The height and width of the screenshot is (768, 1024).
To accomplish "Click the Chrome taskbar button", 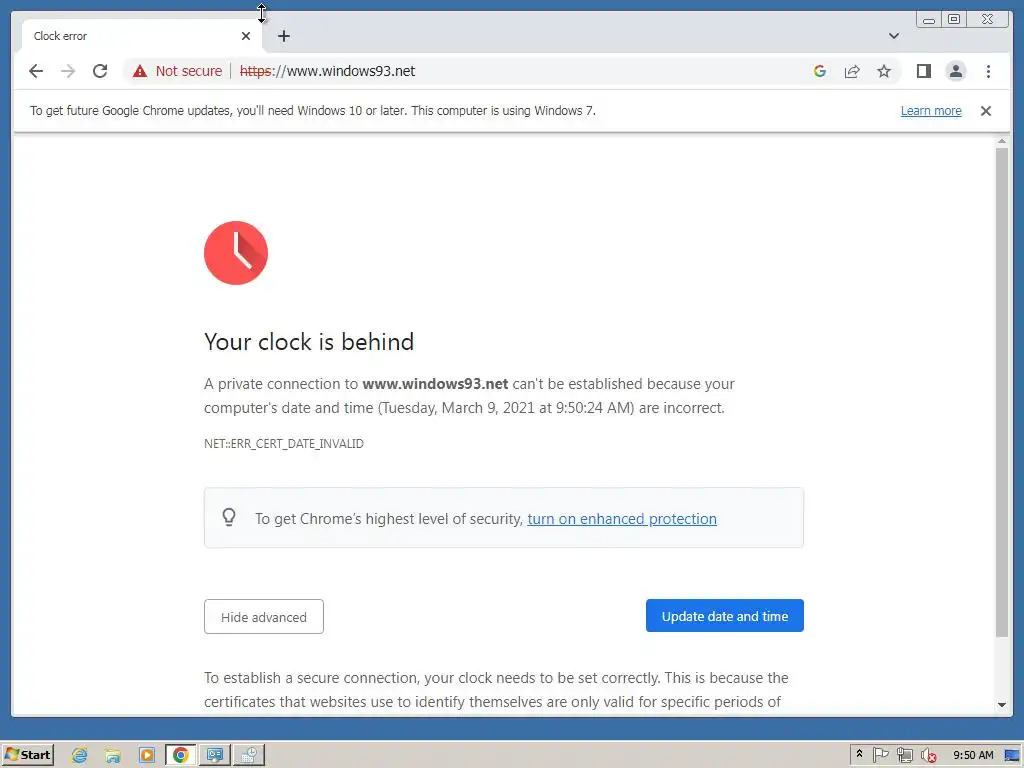I will [x=181, y=756].
